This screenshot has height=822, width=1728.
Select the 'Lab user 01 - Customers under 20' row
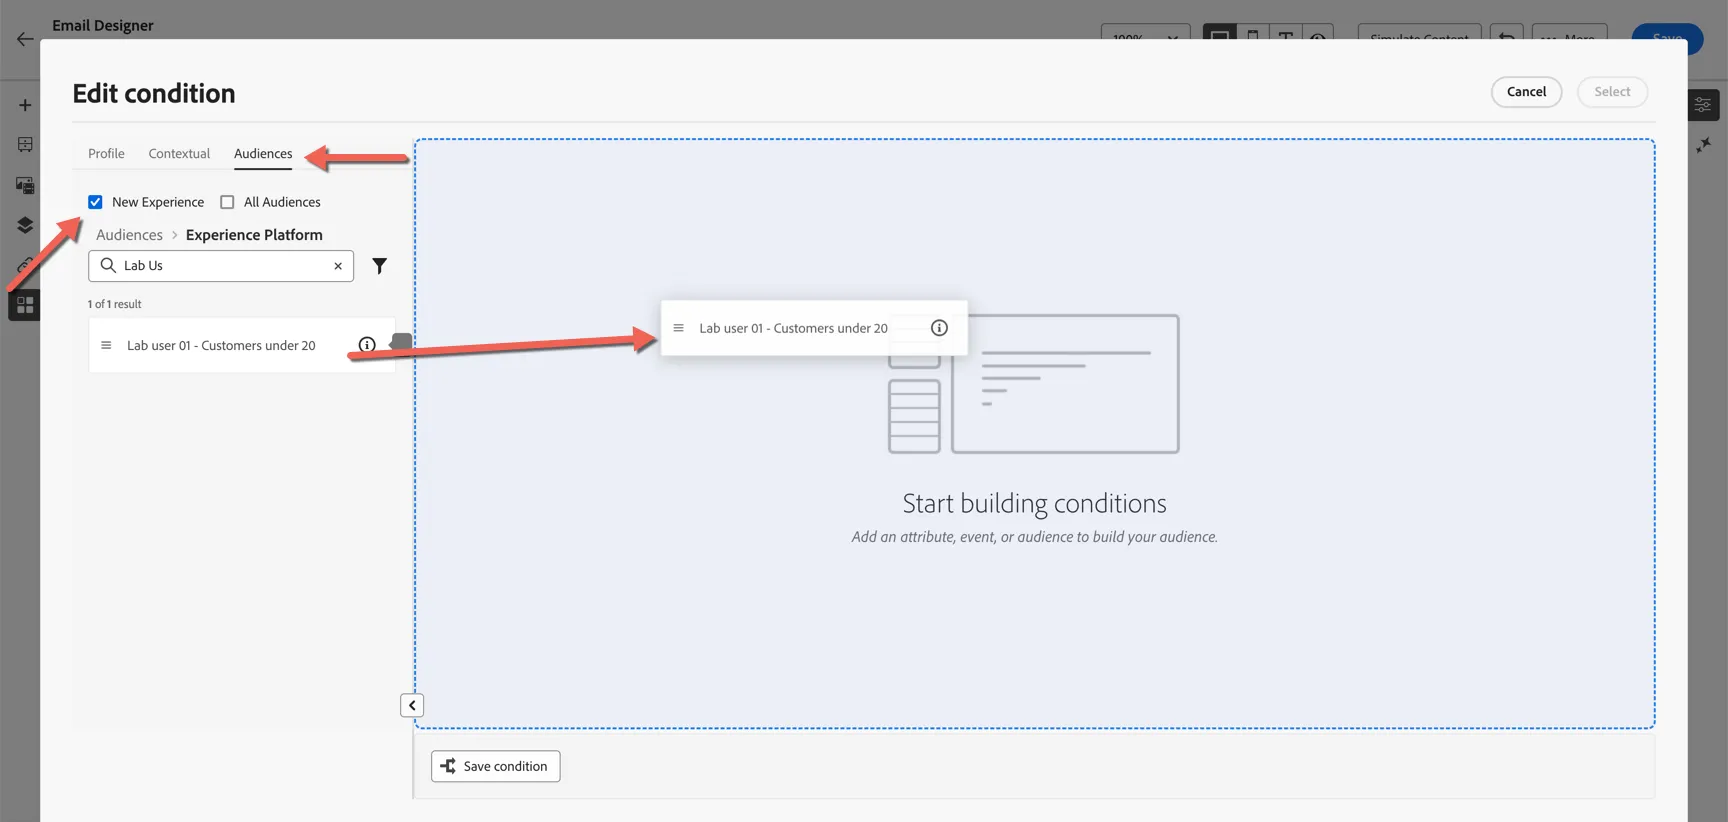click(242, 345)
